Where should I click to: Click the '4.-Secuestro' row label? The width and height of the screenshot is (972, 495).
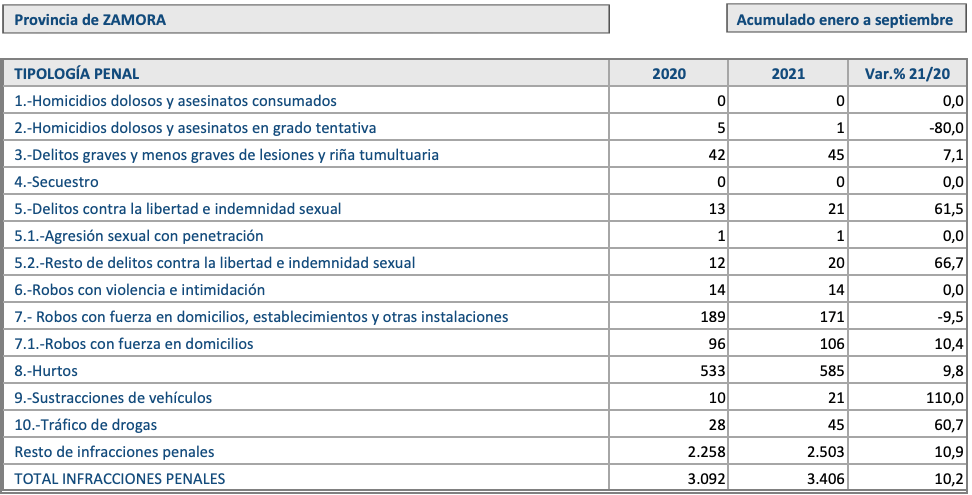point(56,182)
